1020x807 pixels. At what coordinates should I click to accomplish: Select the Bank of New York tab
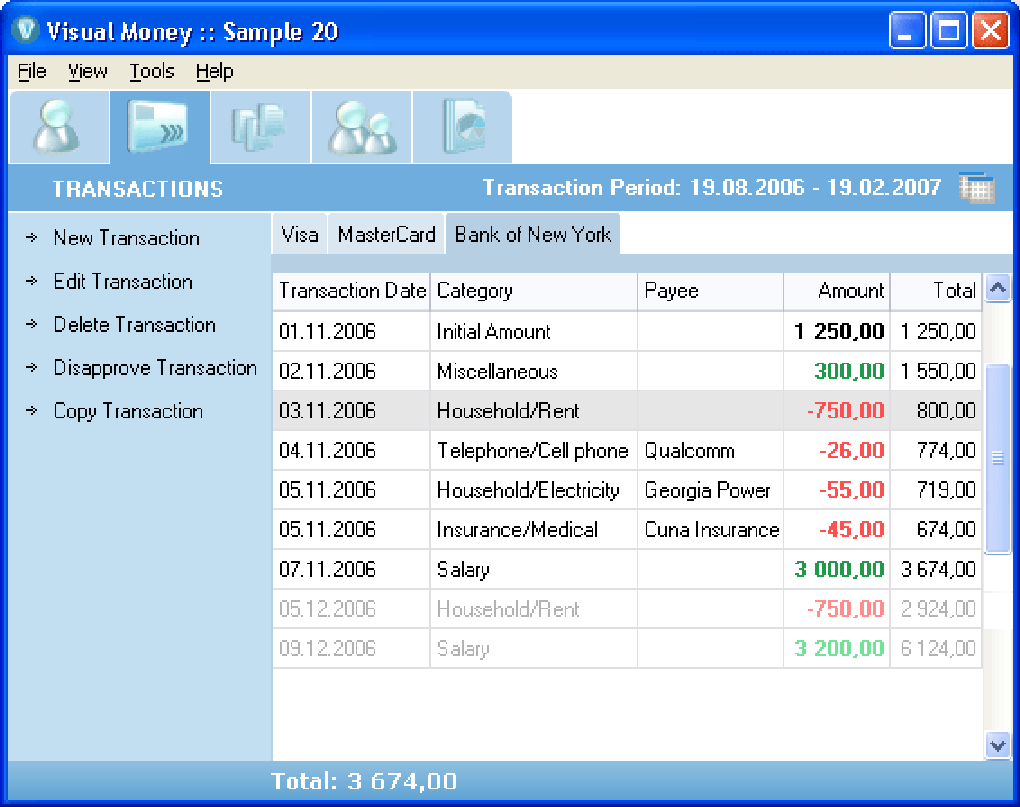pos(533,233)
